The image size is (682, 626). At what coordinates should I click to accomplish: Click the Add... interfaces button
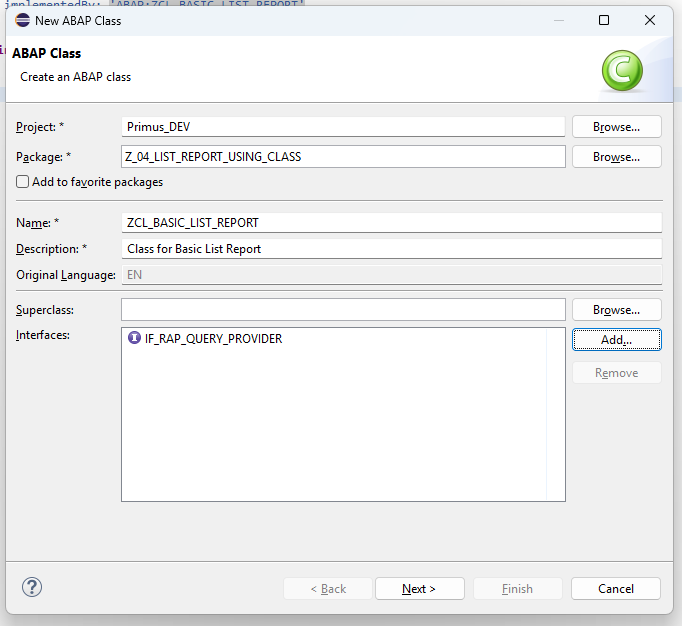[x=617, y=339]
